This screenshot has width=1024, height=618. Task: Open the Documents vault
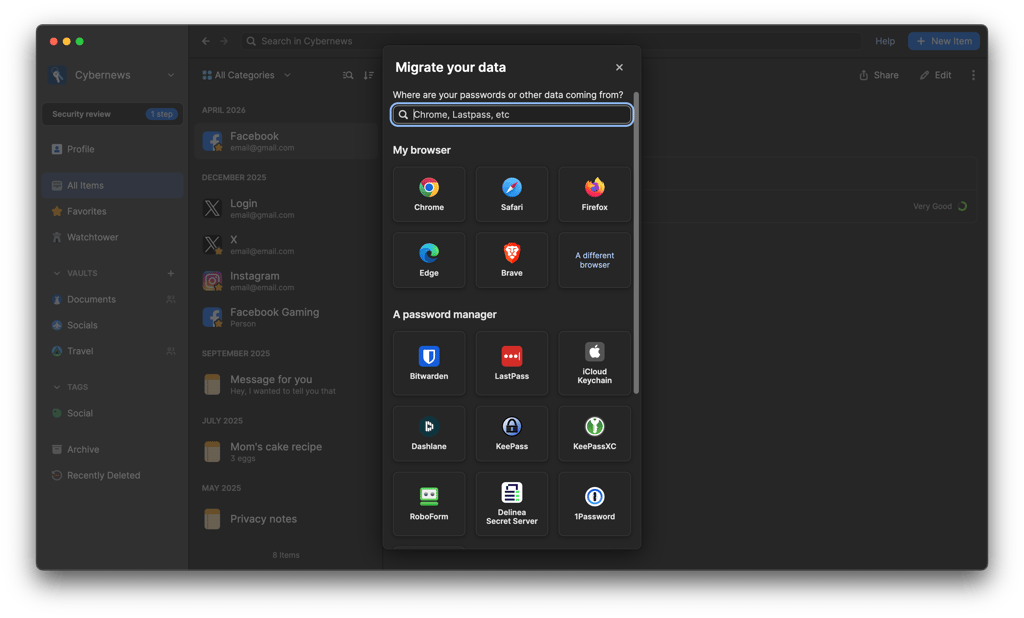pos(112,299)
